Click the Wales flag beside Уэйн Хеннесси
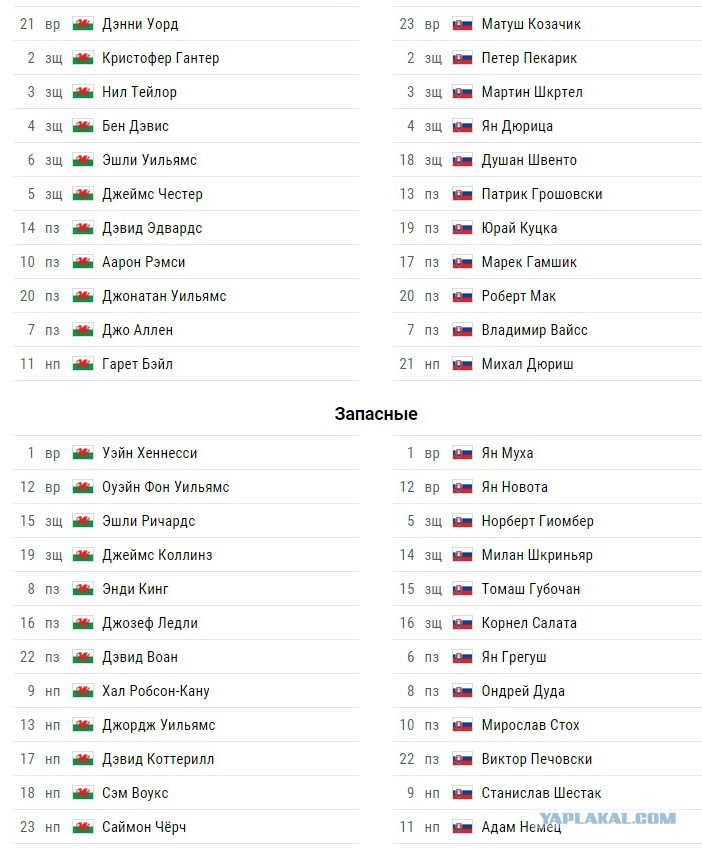The width and height of the screenshot is (702, 848). (x=83, y=453)
